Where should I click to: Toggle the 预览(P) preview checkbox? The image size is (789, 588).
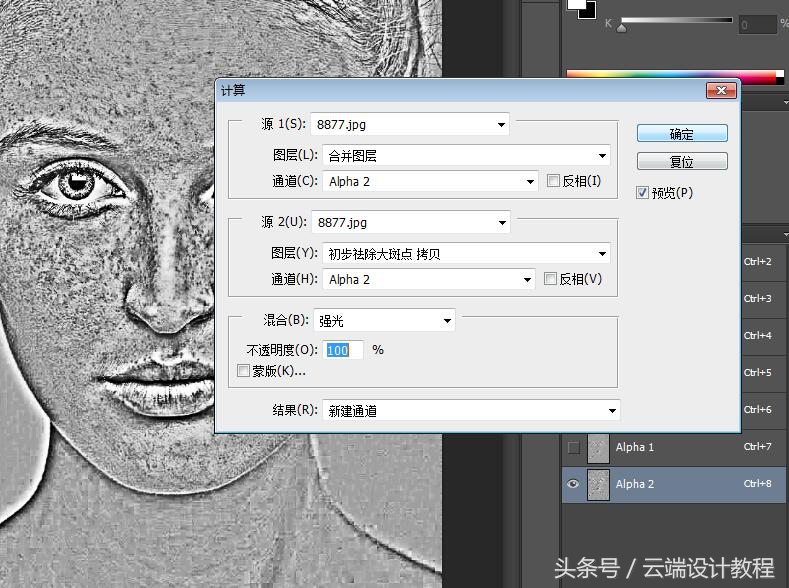[x=642, y=193]
